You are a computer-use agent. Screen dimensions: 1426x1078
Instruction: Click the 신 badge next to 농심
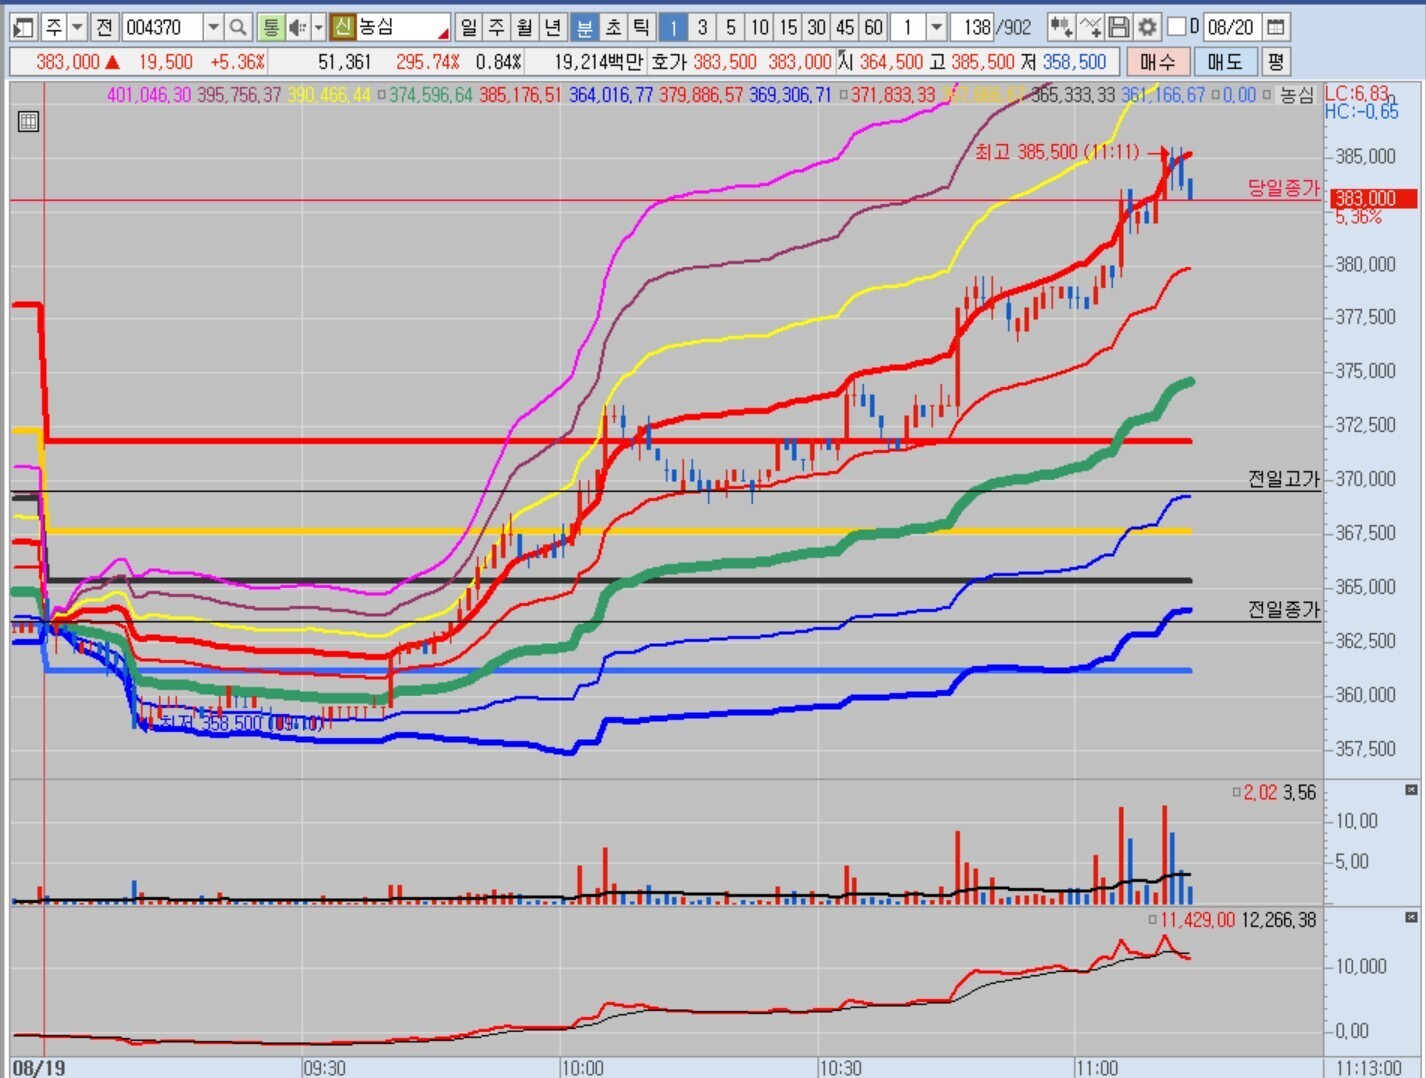(343, 27)
